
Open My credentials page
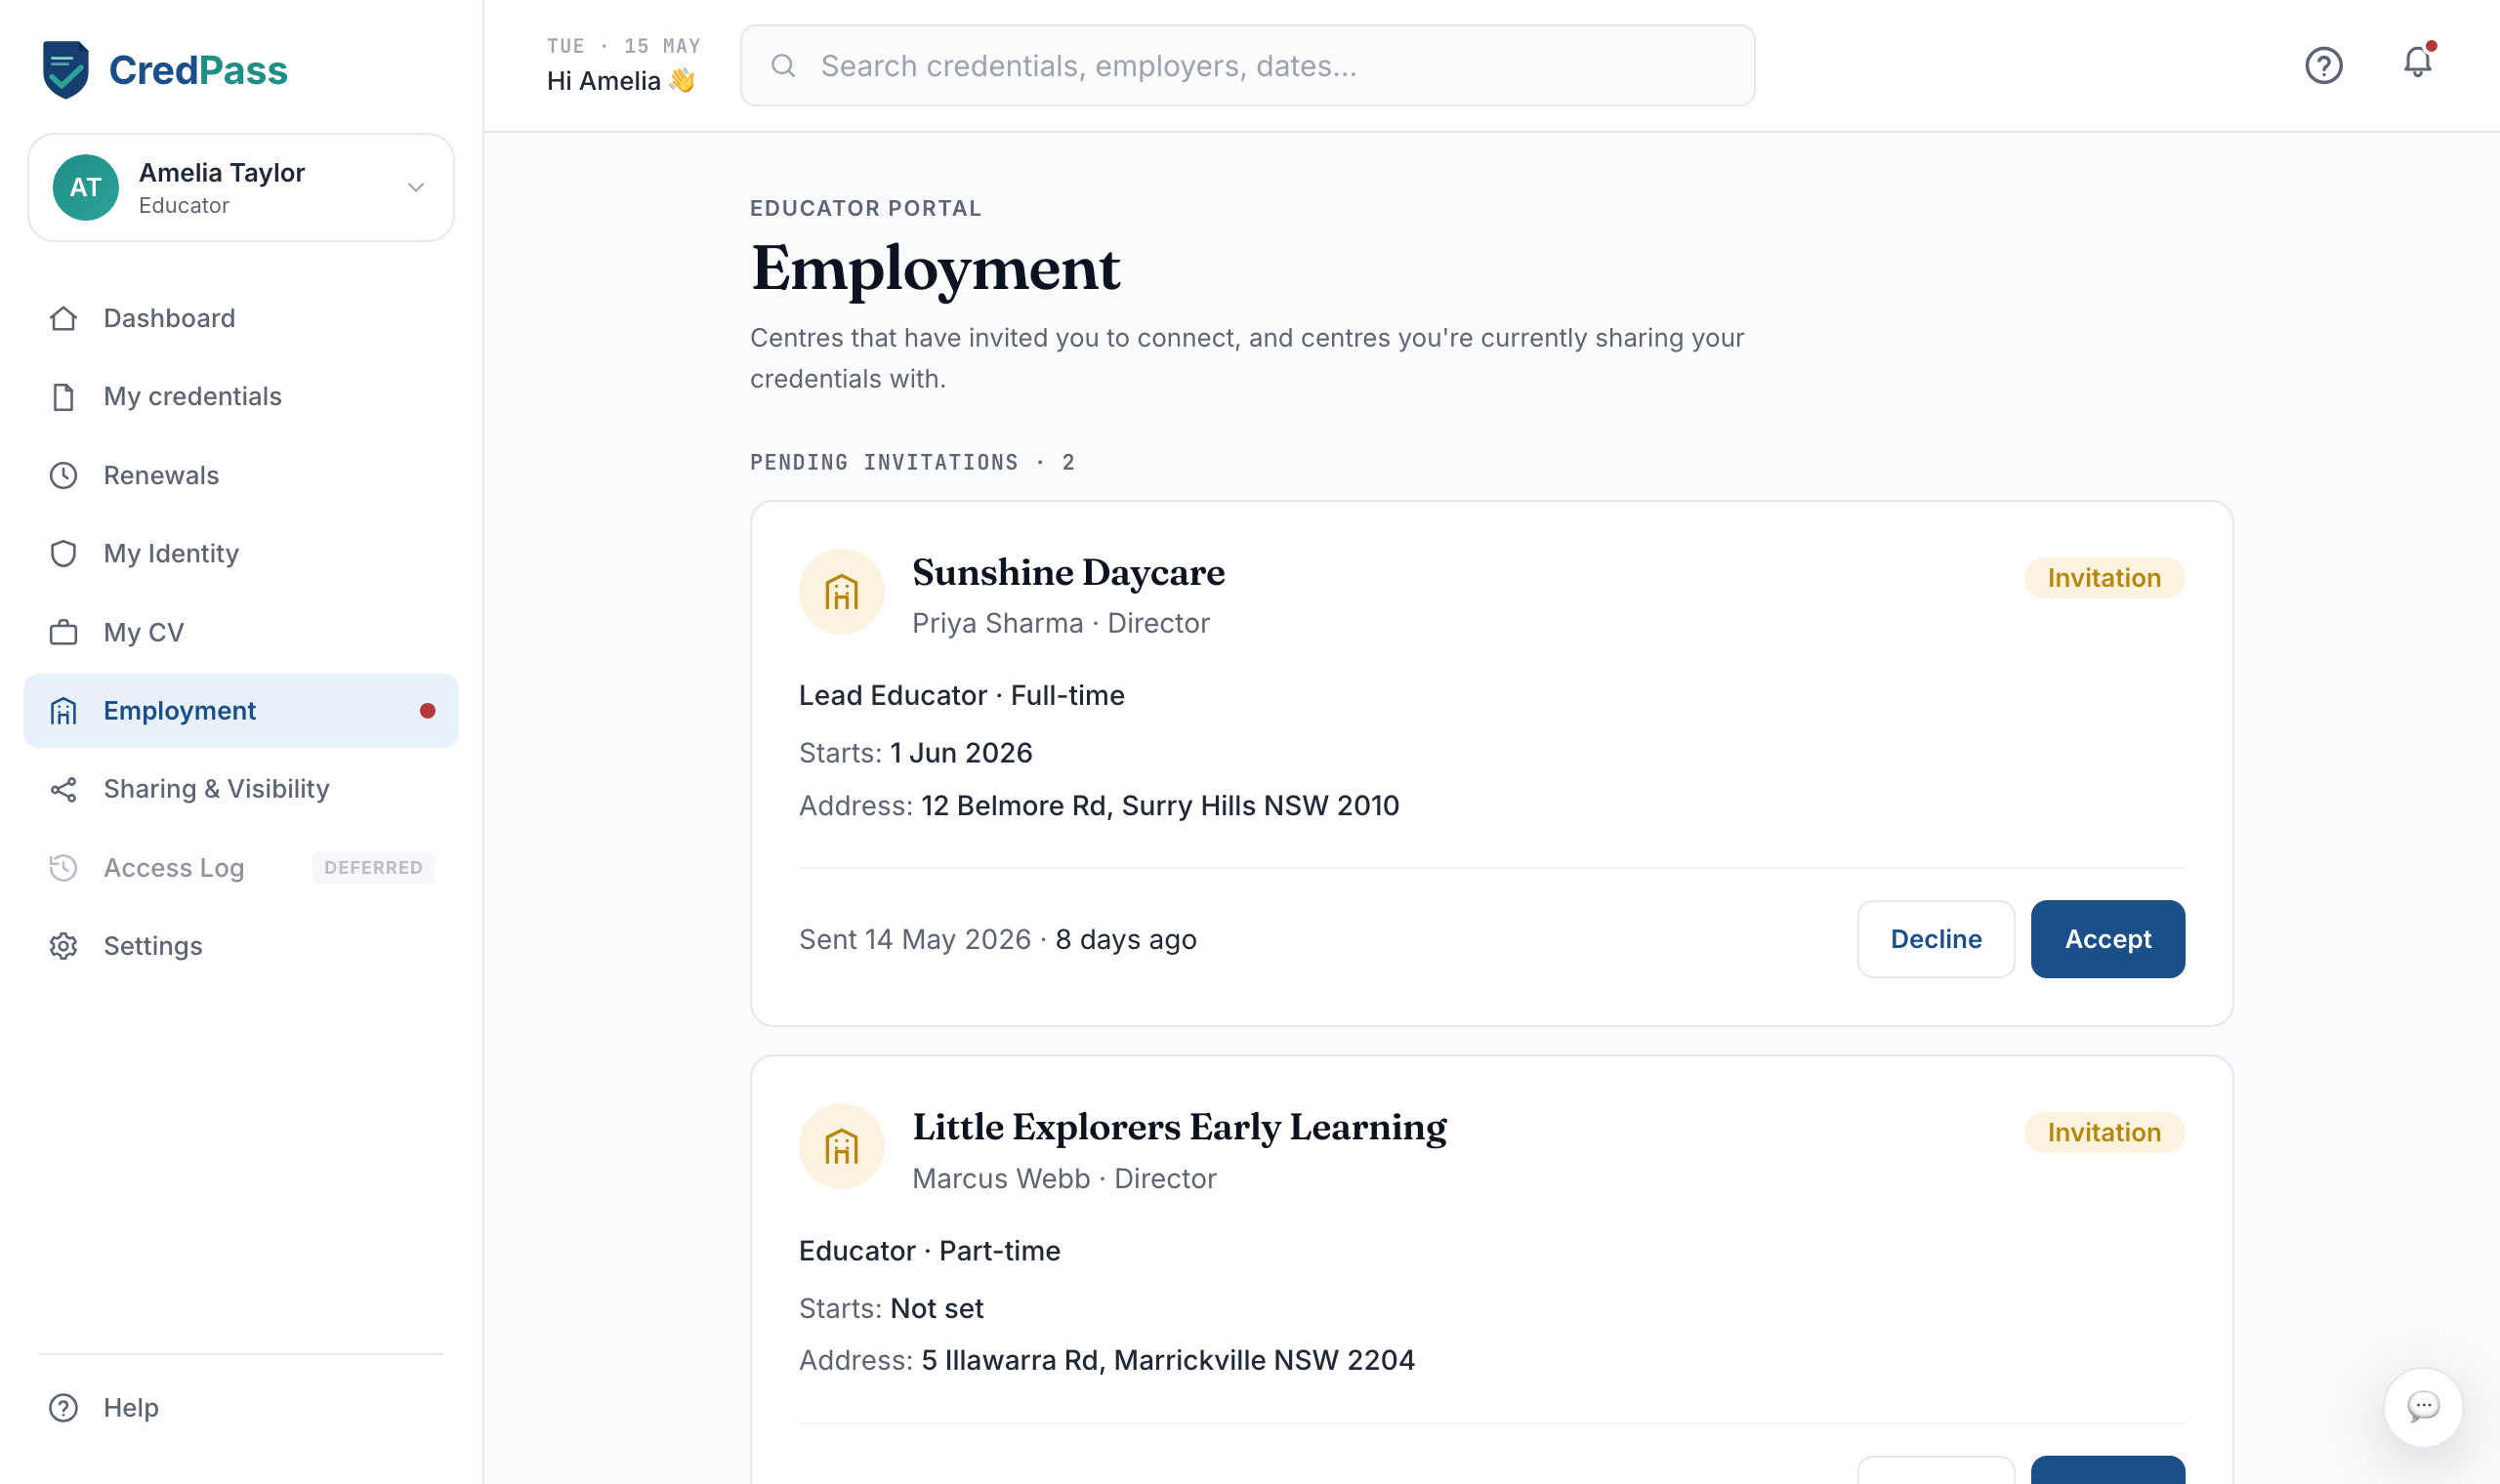tap(241, 397)
